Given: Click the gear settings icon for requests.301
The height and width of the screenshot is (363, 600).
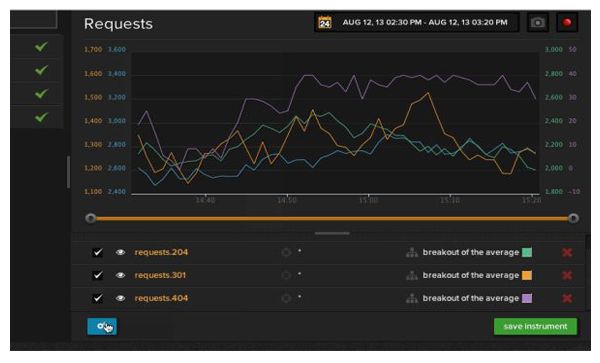Looking at the screenshot, I should tap(286, 275).
